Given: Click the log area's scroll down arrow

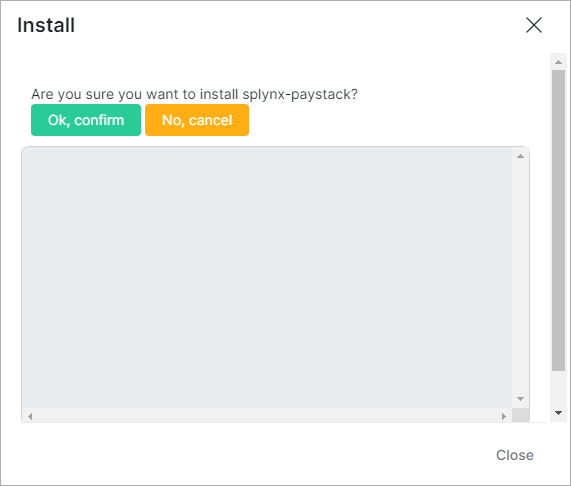Looking at the screenshot, I should (520, 399).
